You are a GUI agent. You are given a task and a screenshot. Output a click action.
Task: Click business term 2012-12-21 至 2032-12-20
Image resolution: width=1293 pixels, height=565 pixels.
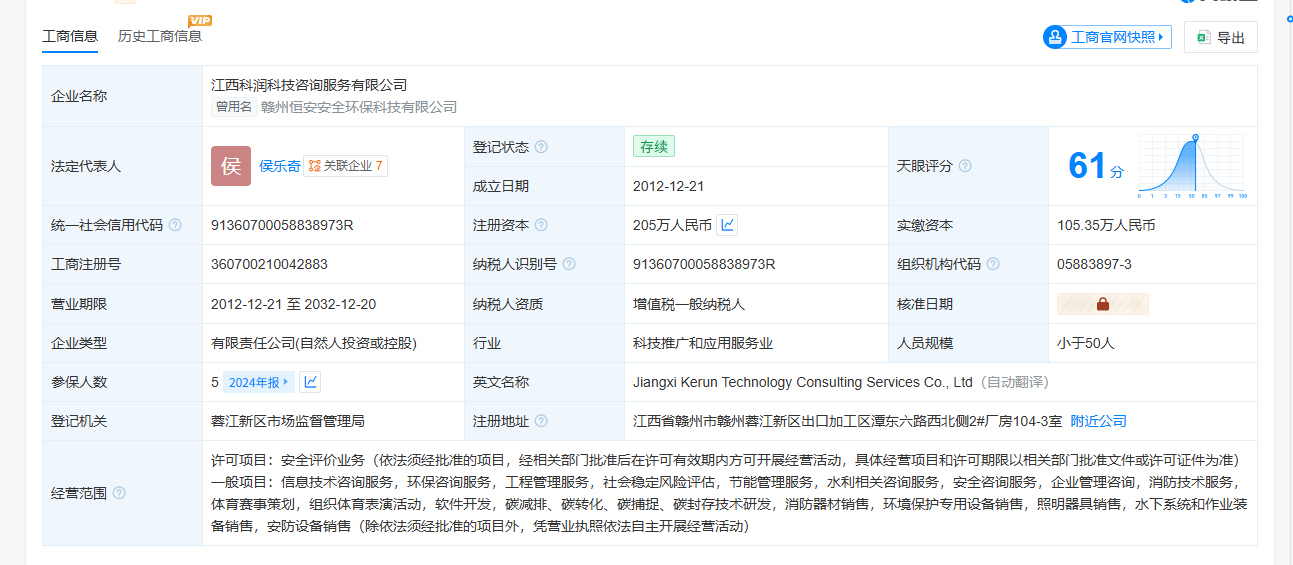point(293,304)
